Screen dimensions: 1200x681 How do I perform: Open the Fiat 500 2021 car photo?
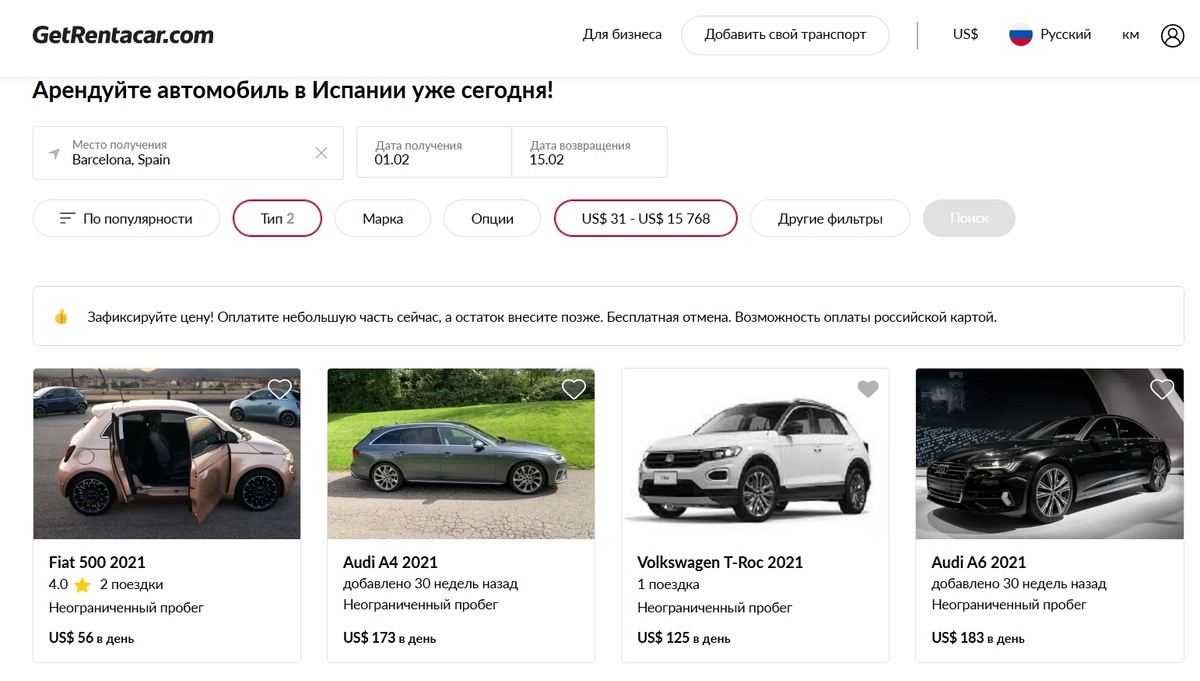pyautogui.click(x=167, y=454)
